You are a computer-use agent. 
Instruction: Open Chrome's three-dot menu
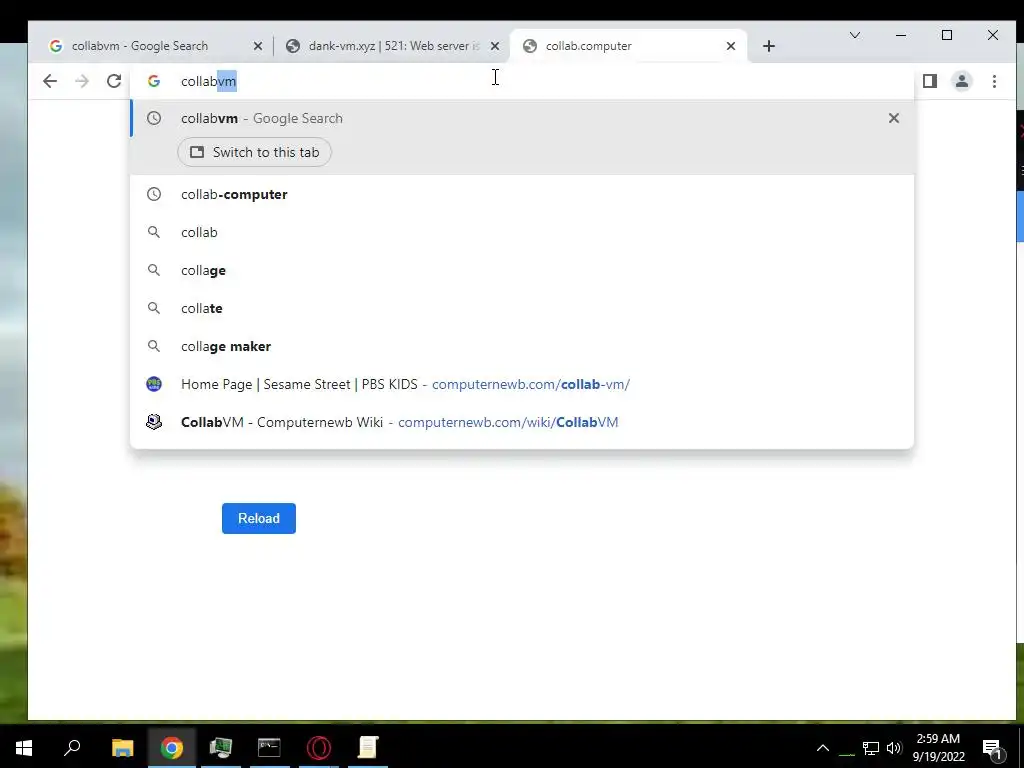tap(995, 81)
